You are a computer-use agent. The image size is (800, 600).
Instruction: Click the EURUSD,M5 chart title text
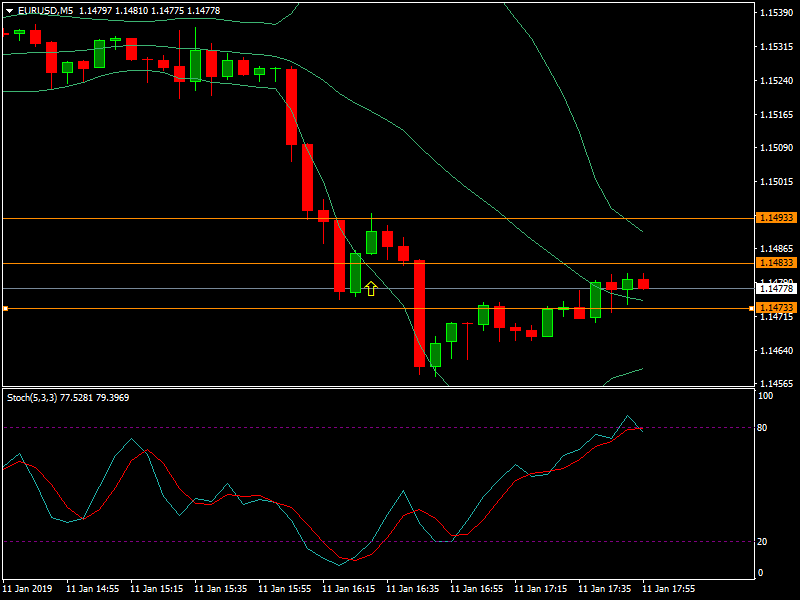45,10
